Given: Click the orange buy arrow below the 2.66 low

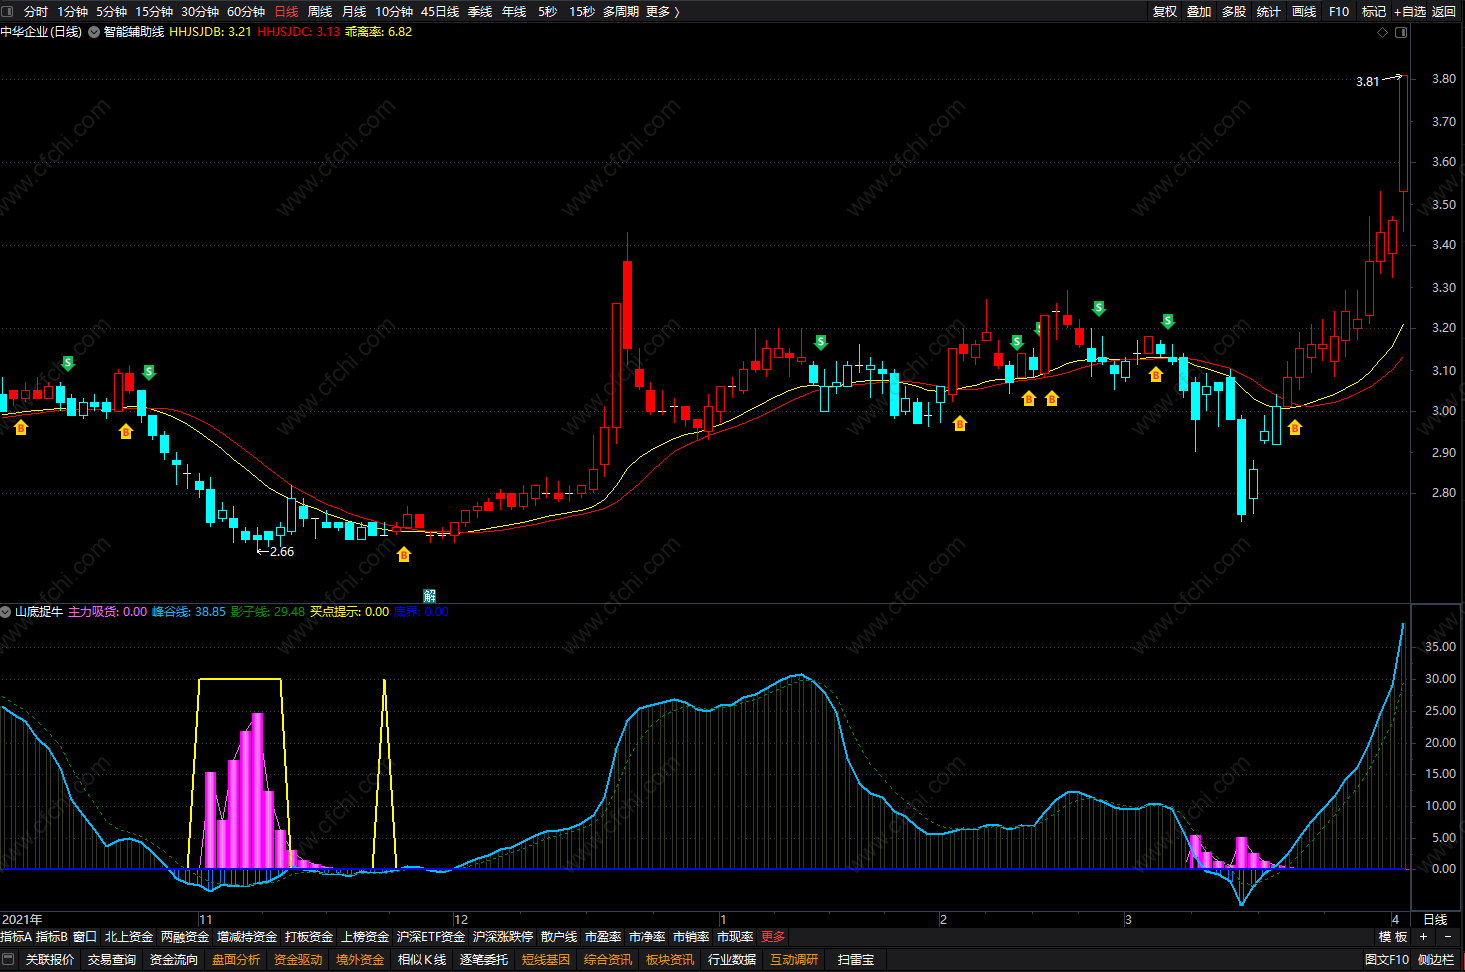Looking at the screenshot, I should (x=404, y=554).
